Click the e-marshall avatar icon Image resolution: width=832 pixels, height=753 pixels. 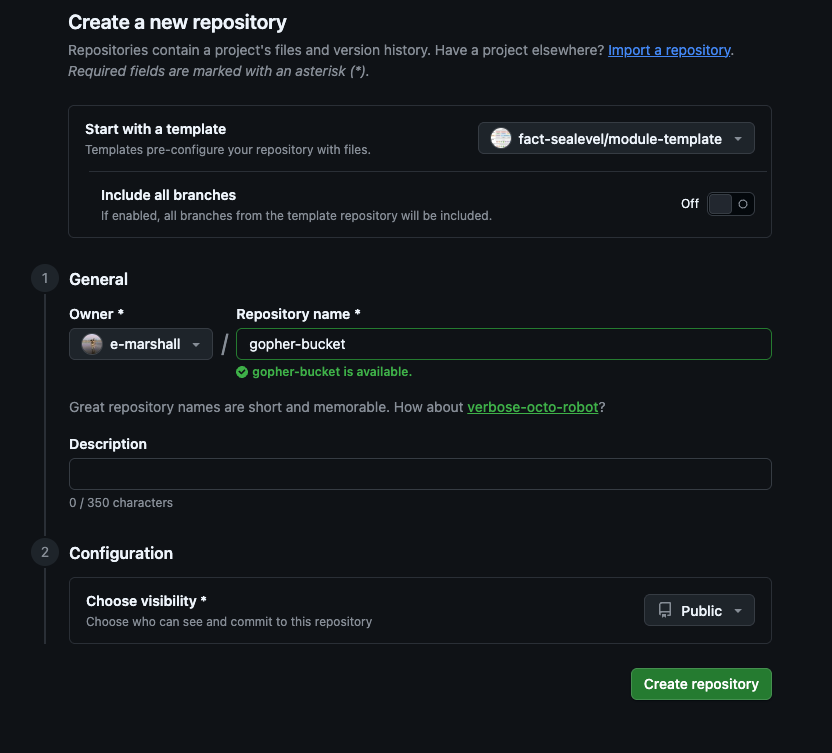click(x=92, y=344)
